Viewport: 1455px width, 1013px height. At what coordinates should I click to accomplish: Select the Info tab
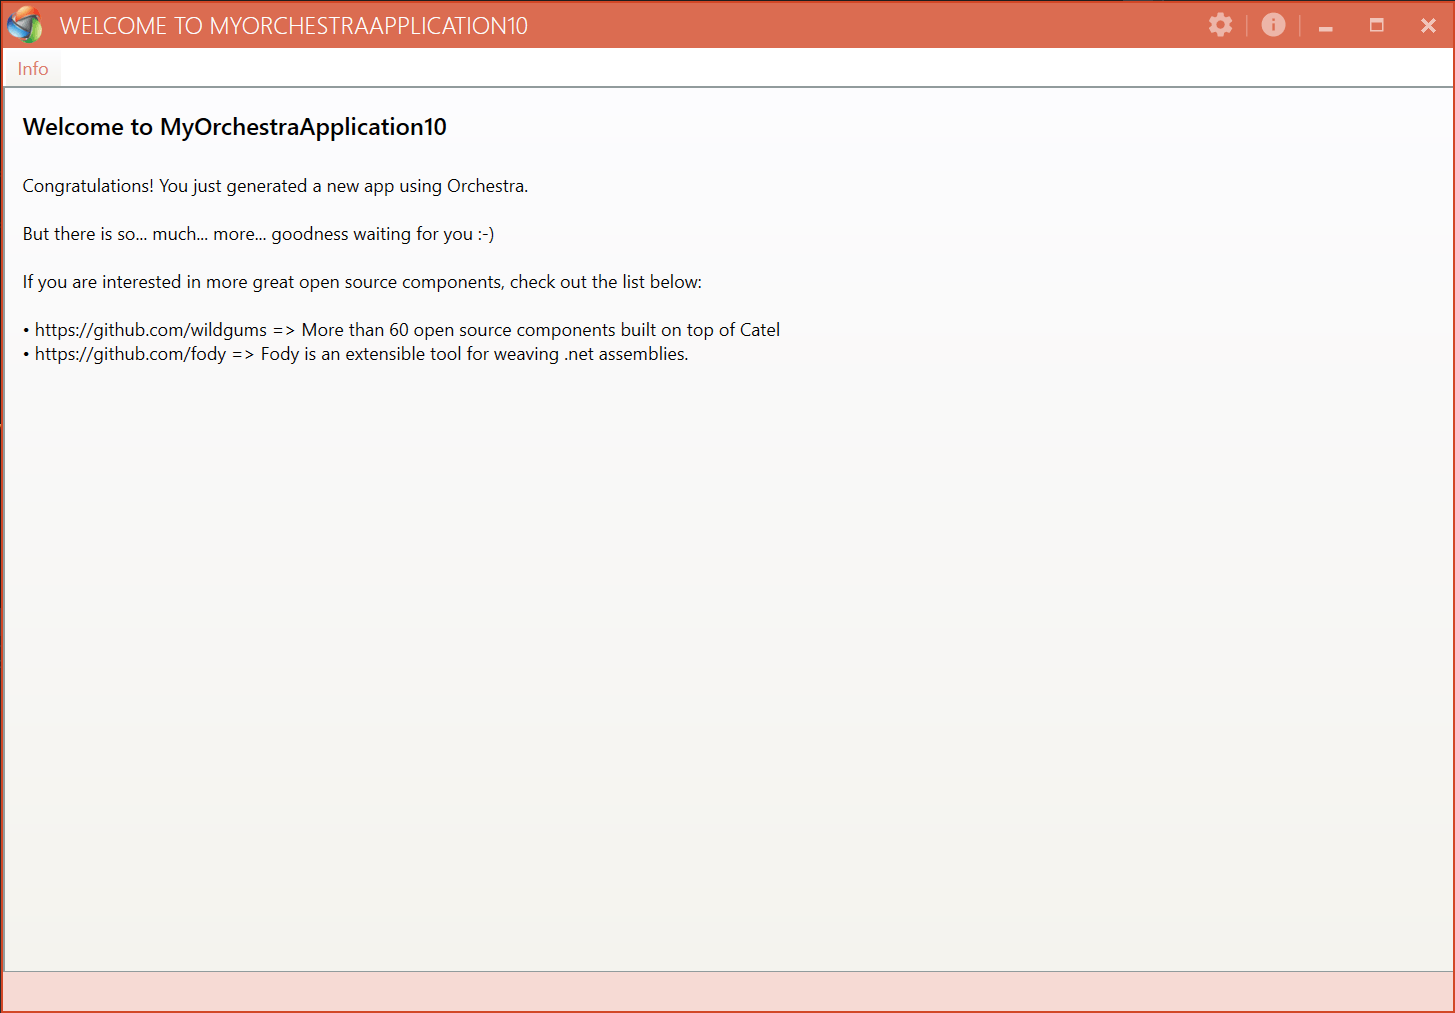pos(33,69)
